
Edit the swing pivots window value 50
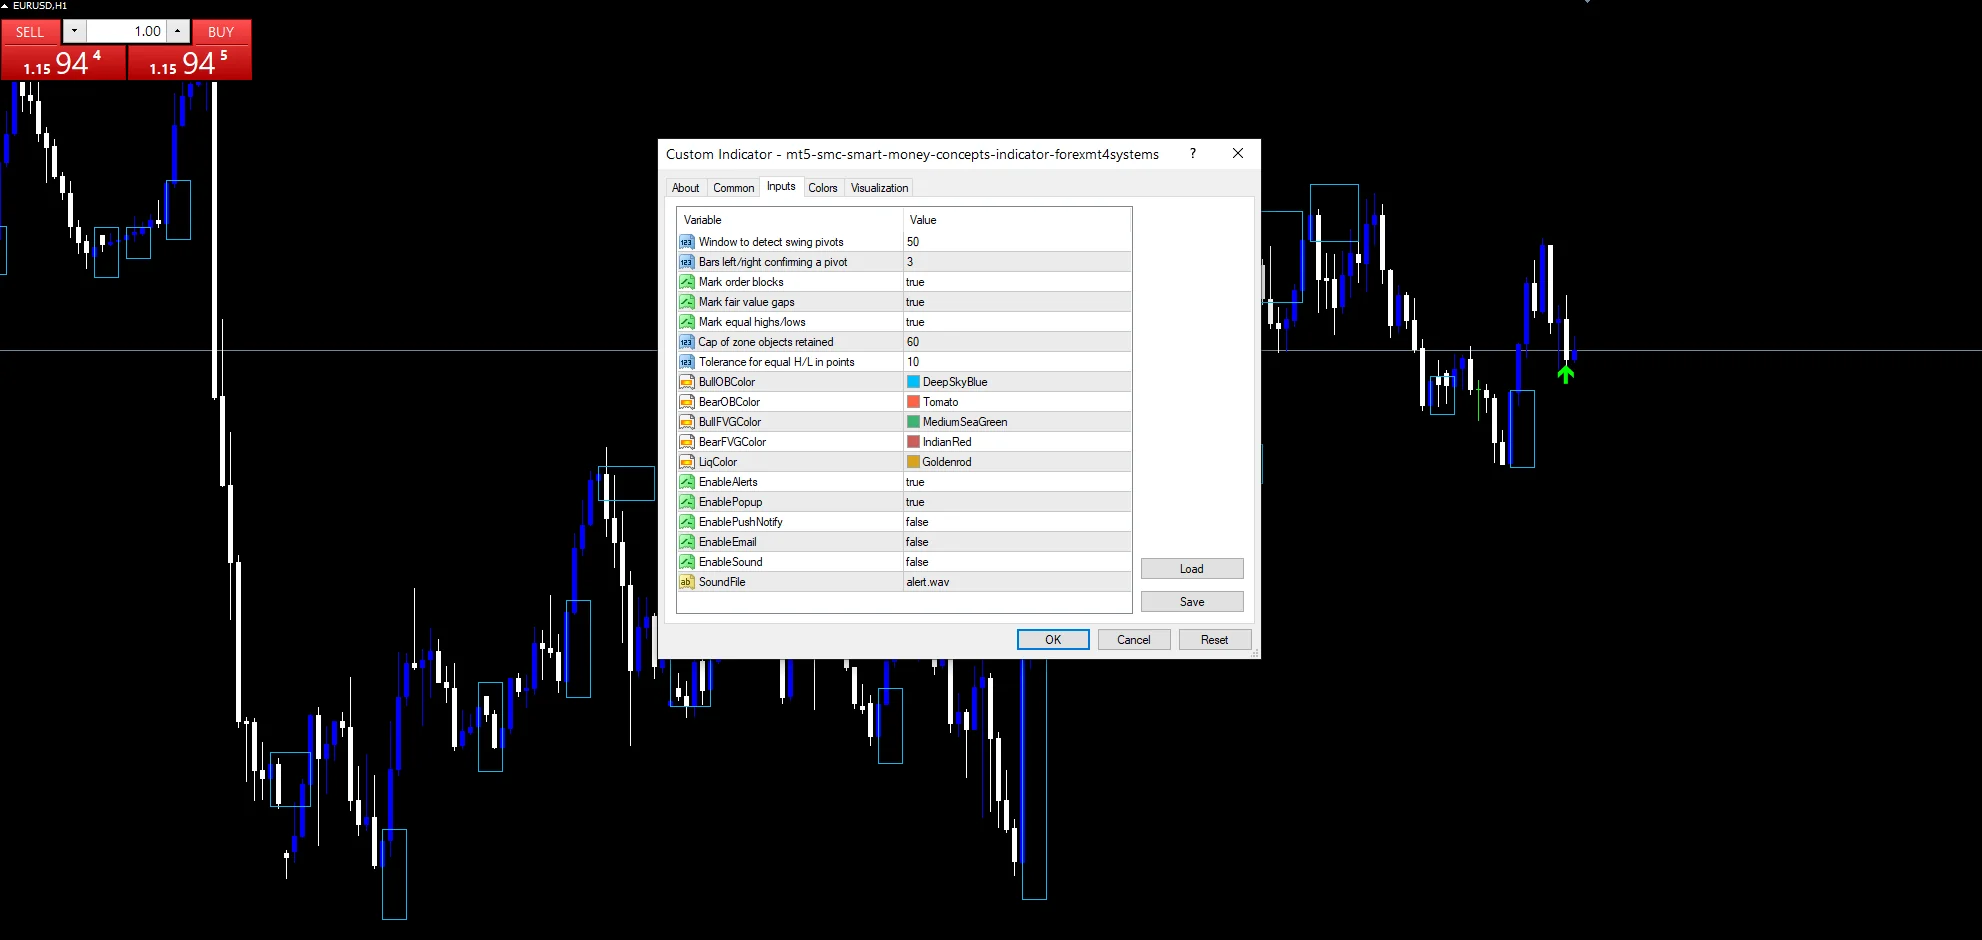coord(1017,242)
